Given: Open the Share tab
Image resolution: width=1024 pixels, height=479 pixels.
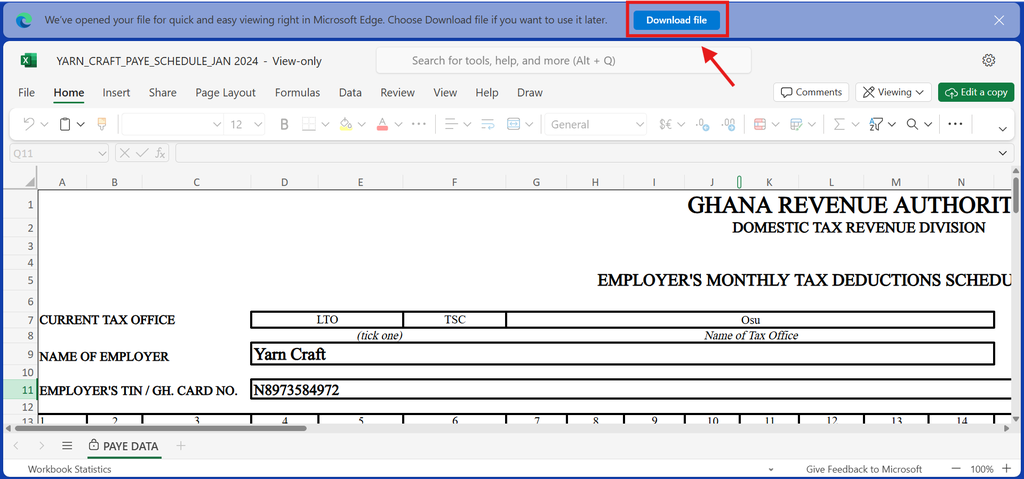Looking at the screenshot, I should pyautogui.click(x=163, y=93).
